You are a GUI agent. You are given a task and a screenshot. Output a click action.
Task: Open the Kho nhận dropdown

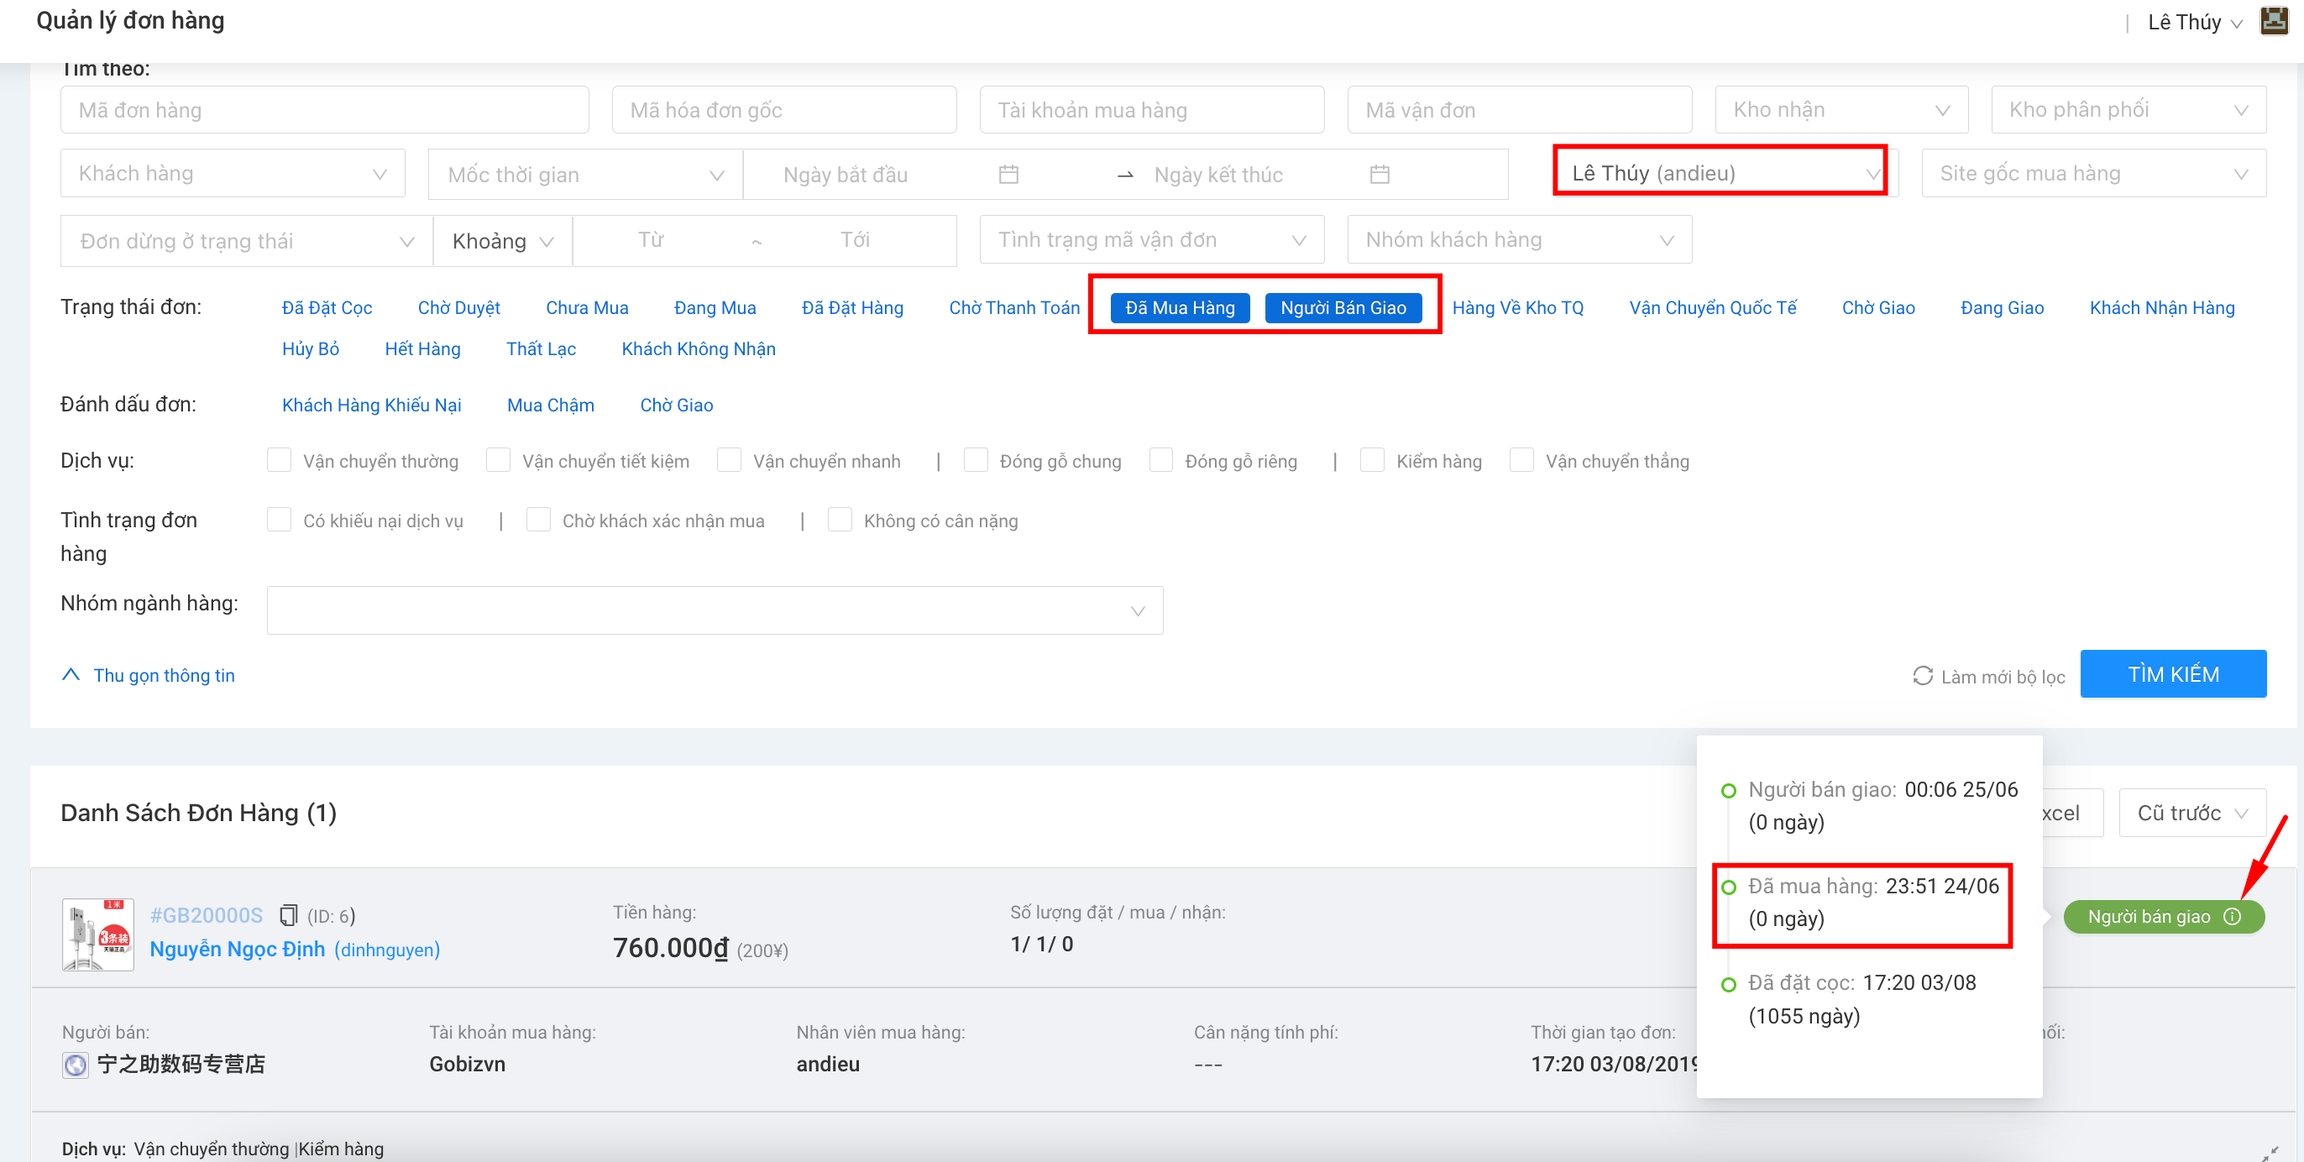[1840, 110]
